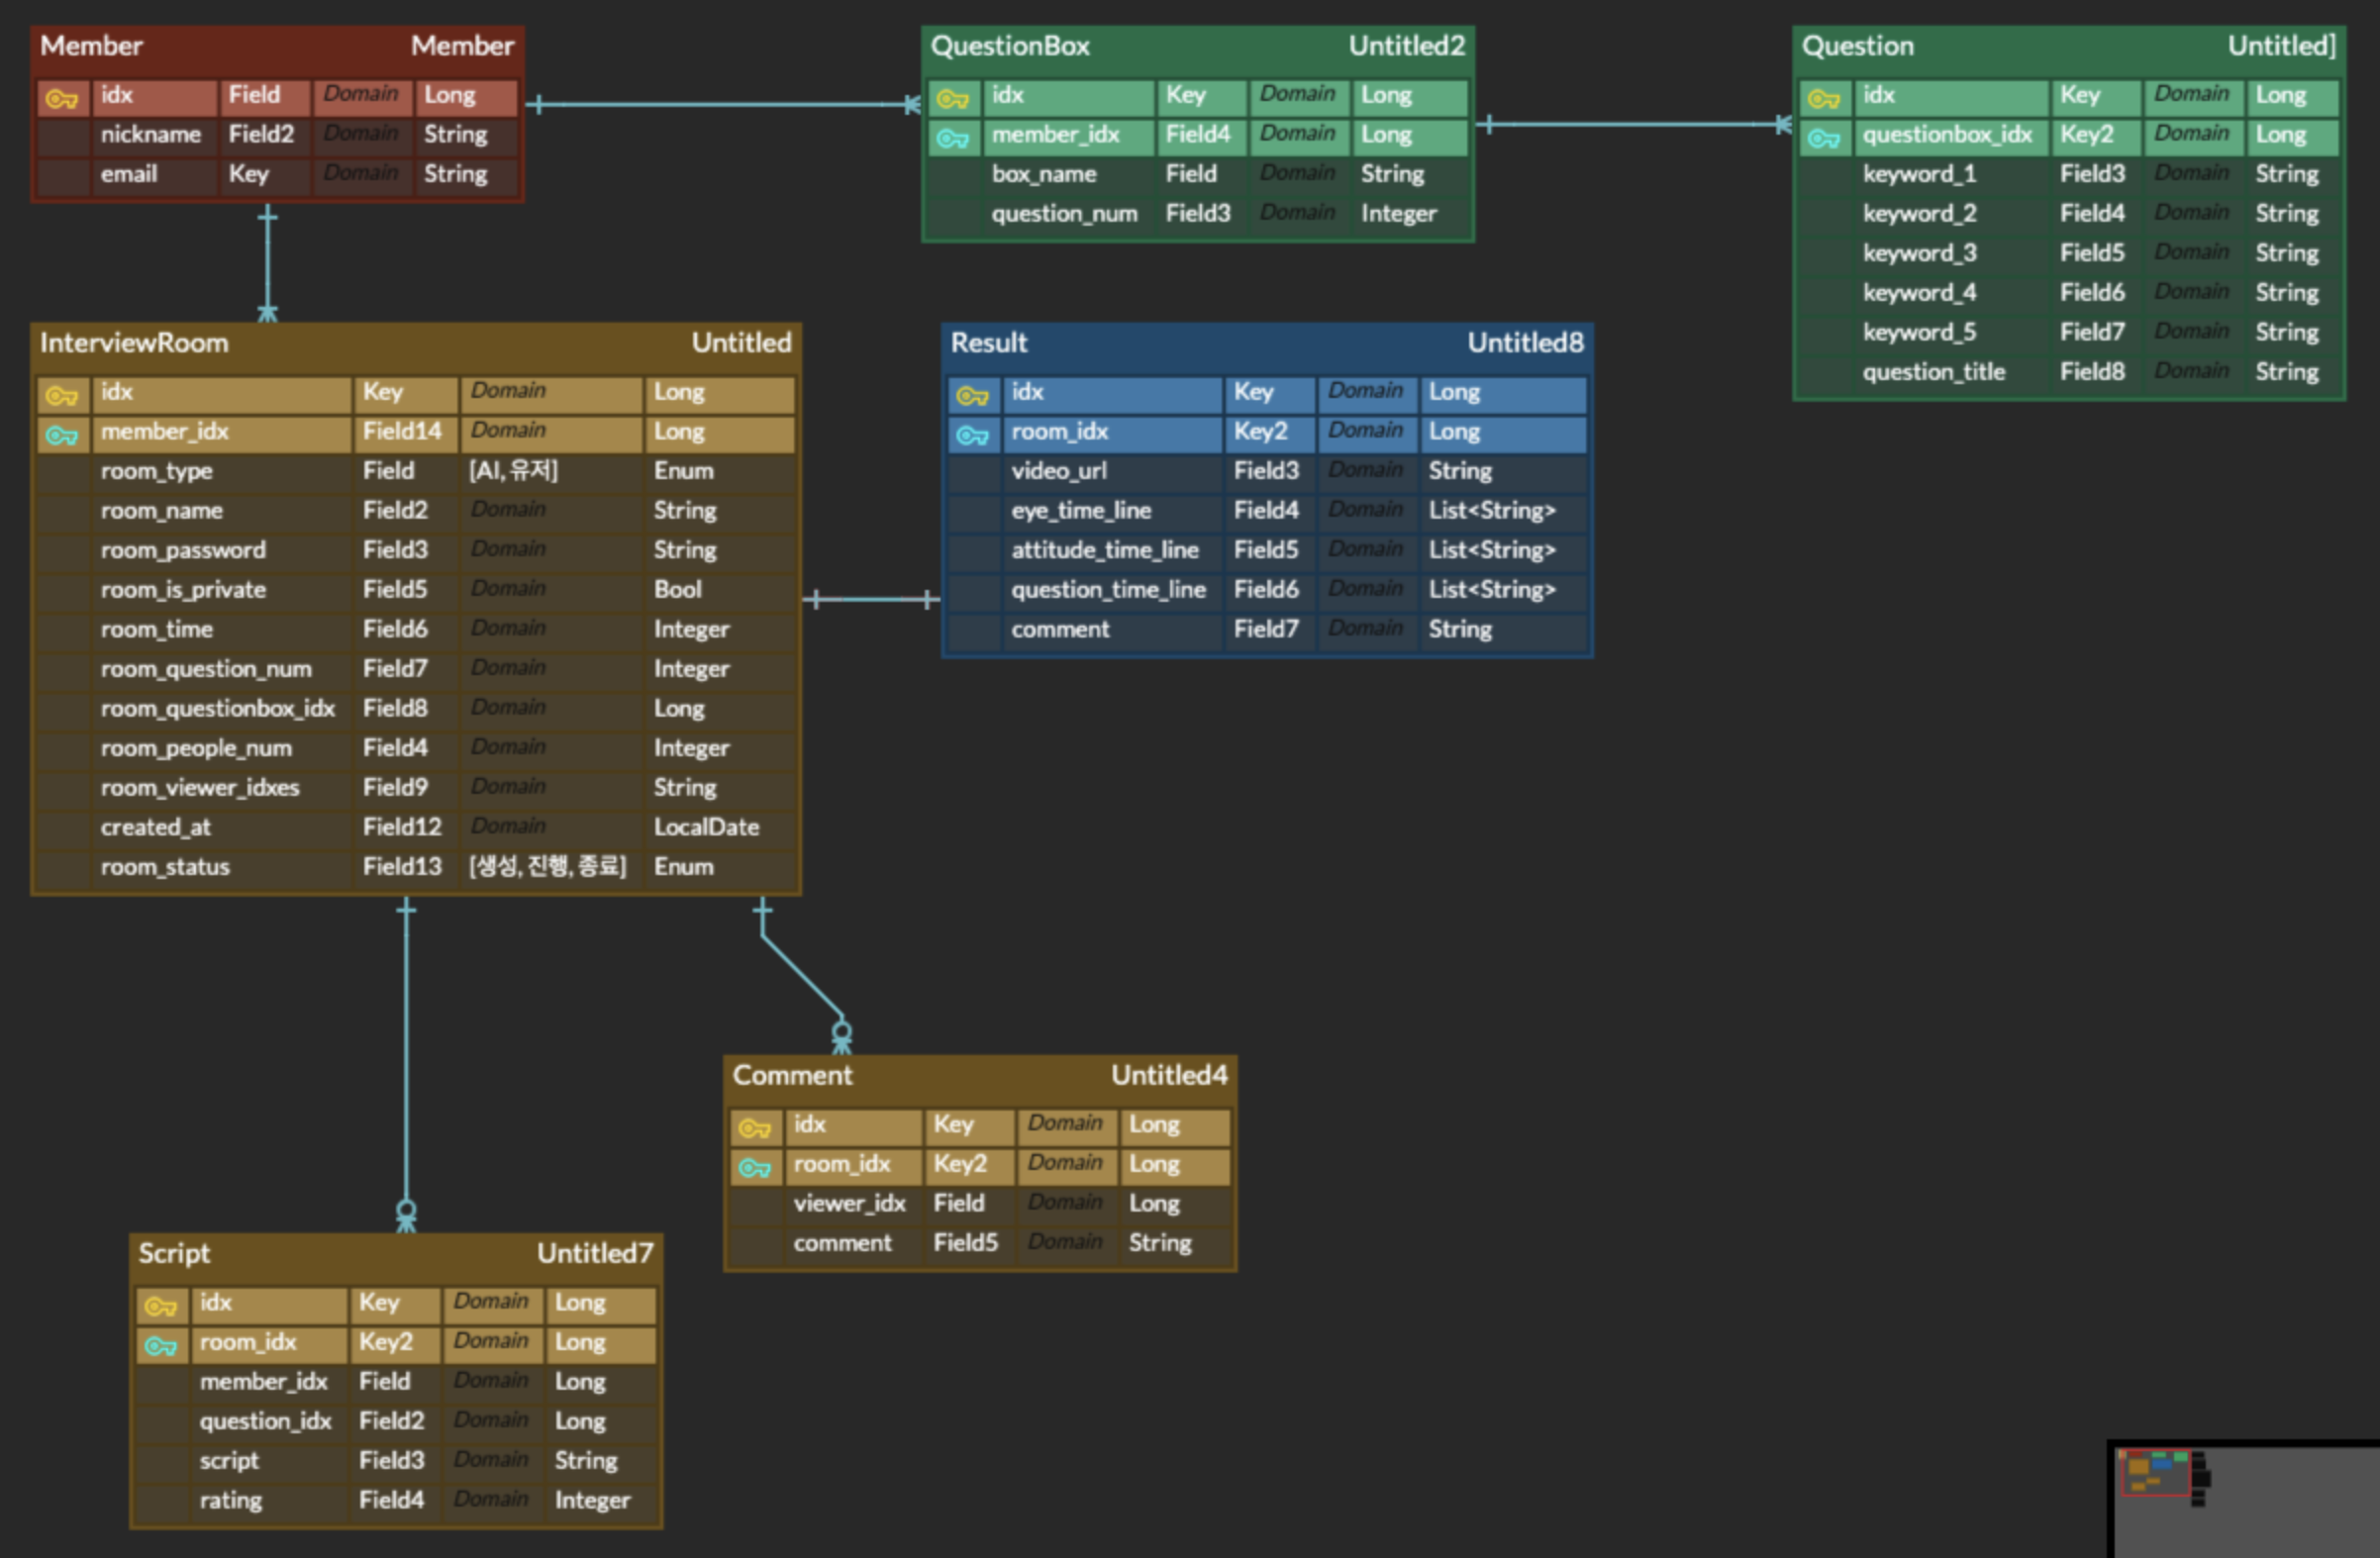This screenshot has width=2380, height=1558.
Task: Click the rating column in Script table
Action: [231, 1500]
